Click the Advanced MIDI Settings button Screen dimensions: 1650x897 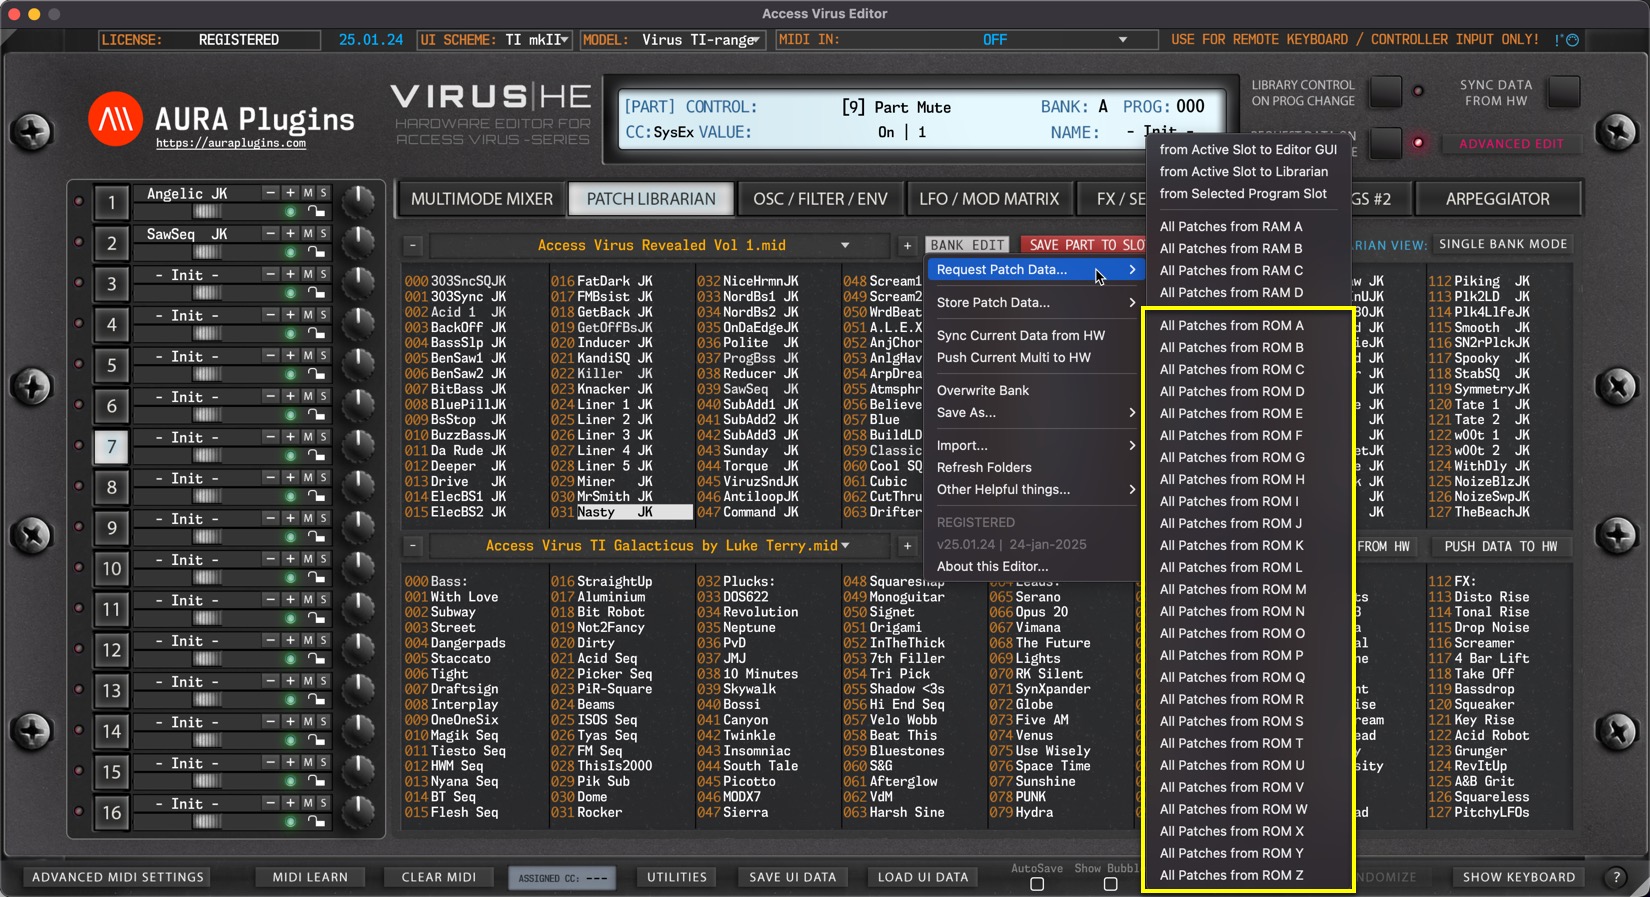[118, 877]
